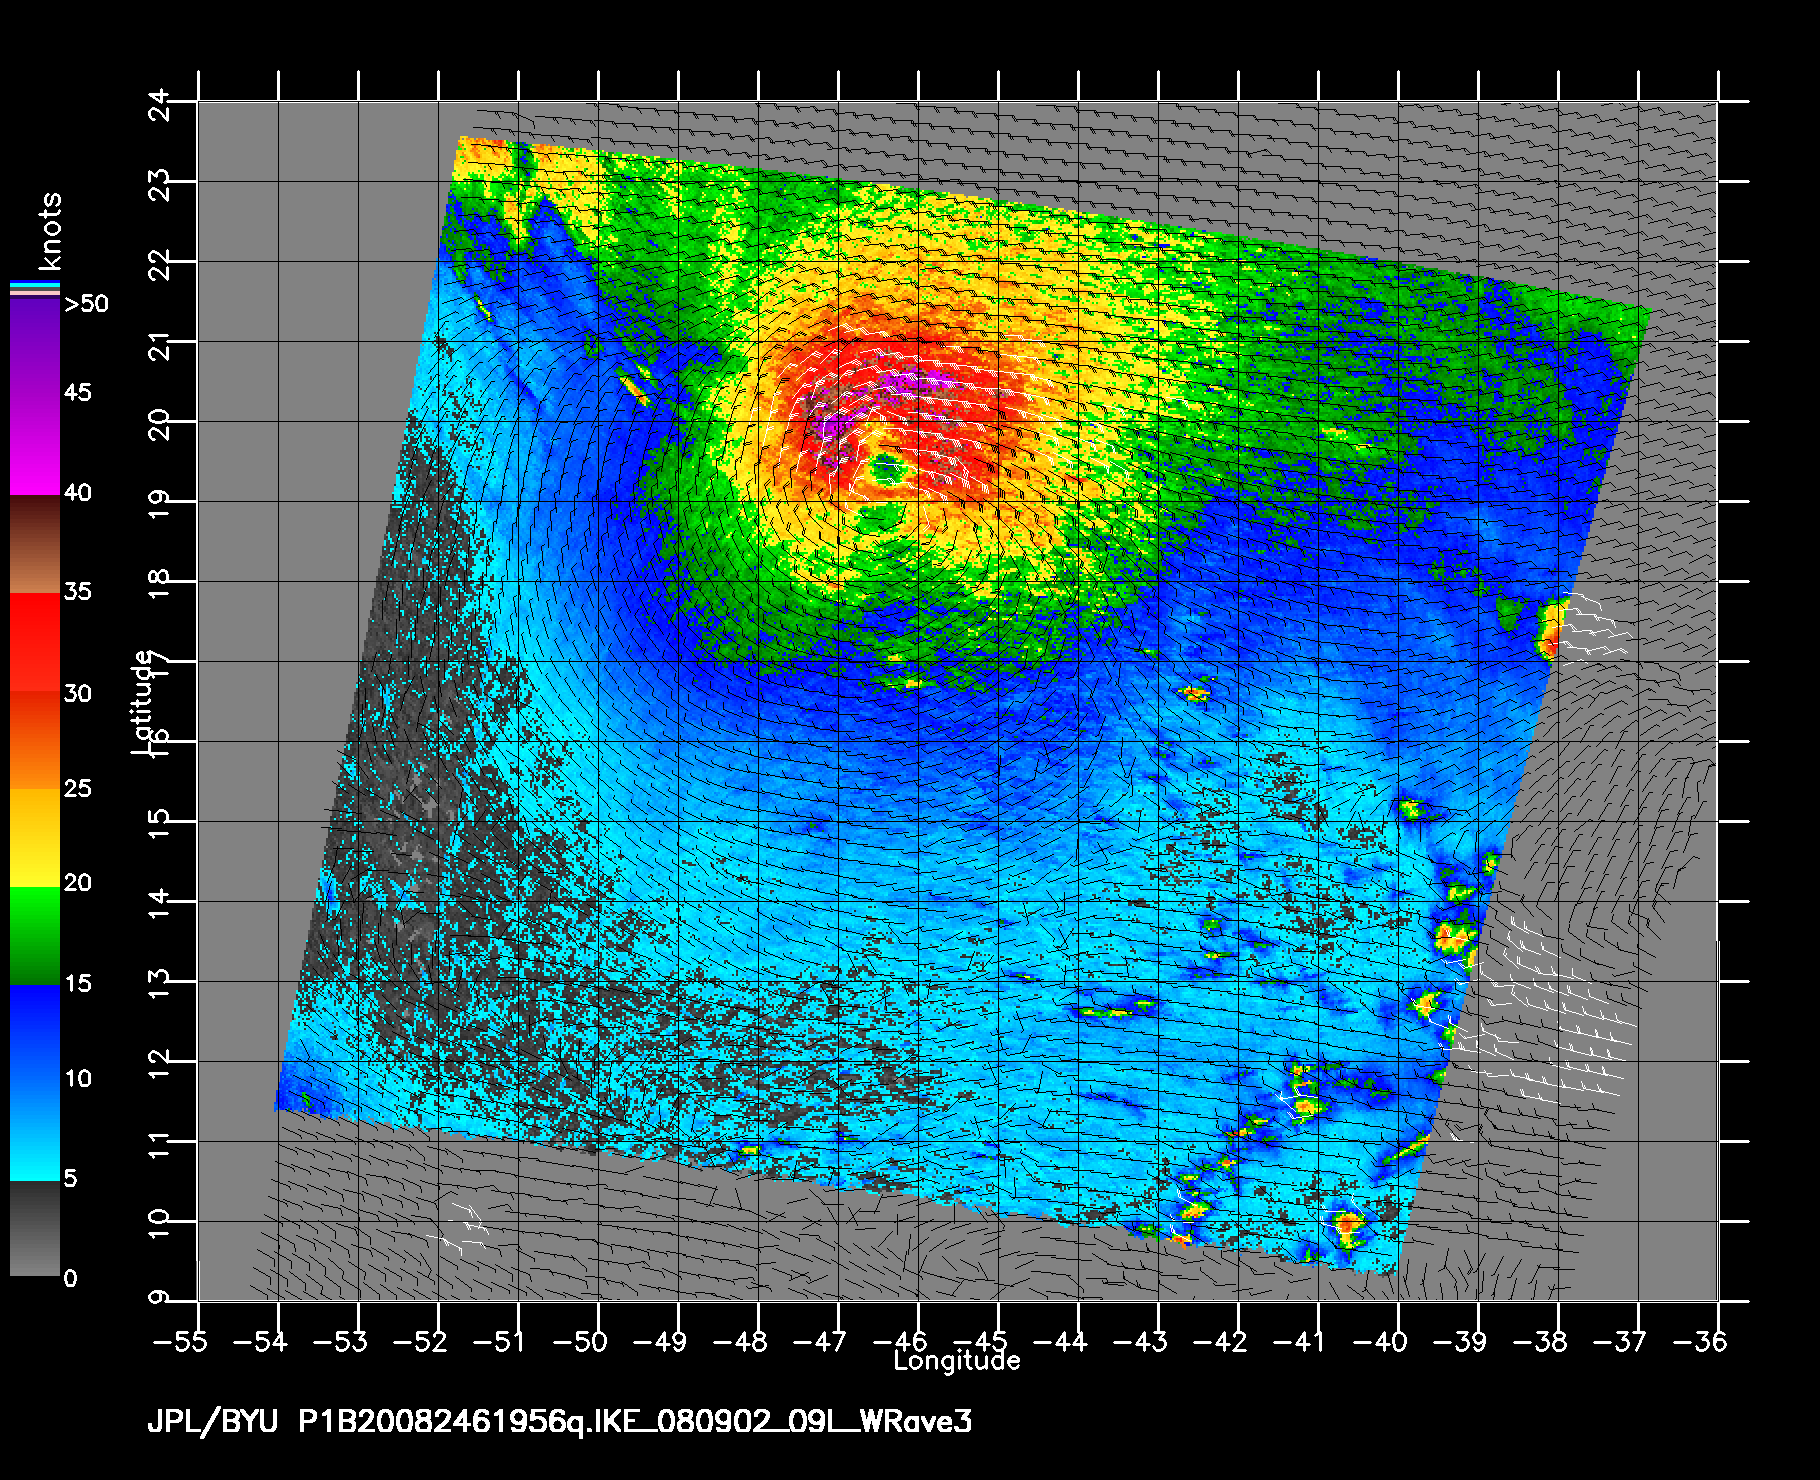Screen dimensions: 1820x1480
Task: Click the '-39' longitude tick label
Action: 1460,1341
